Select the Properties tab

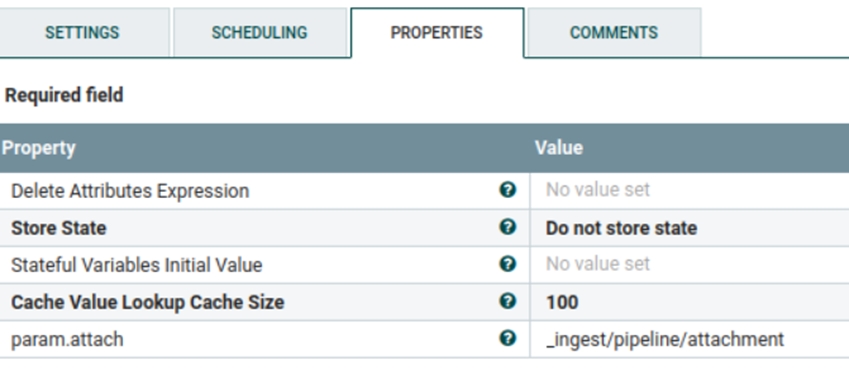436,32
